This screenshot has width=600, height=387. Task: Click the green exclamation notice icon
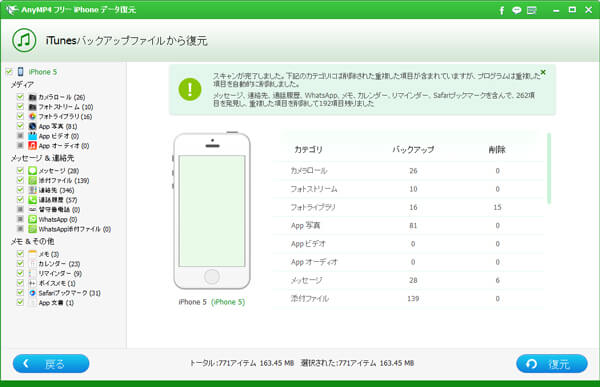click(x=190, y=90)
